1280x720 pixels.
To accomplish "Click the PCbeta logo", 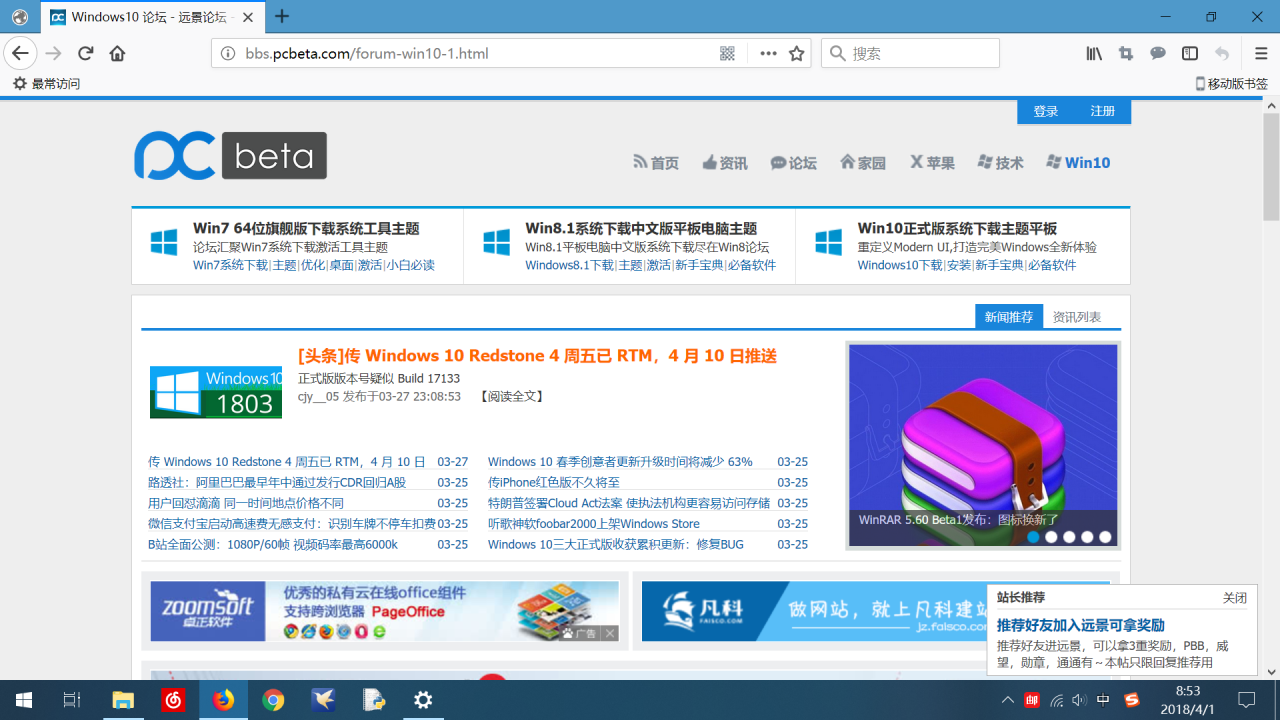I will pos(230,156).
